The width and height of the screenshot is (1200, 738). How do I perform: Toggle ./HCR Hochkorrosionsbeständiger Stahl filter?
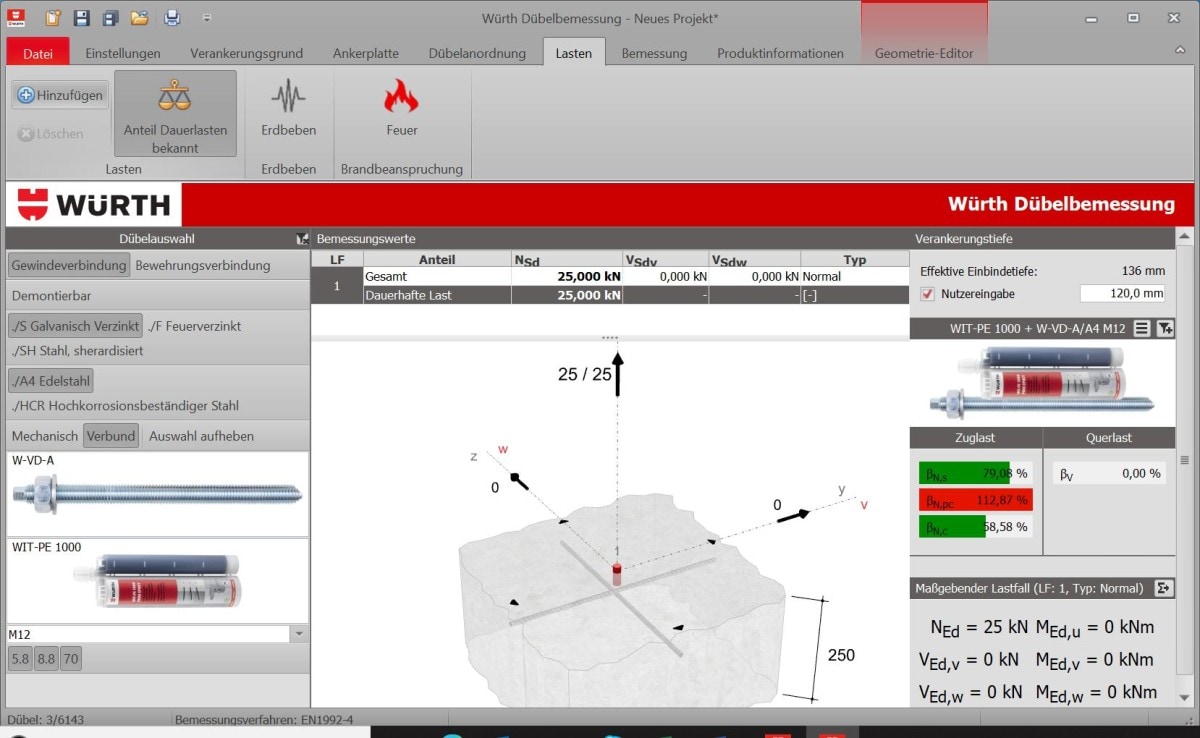(x=125, y=406)
